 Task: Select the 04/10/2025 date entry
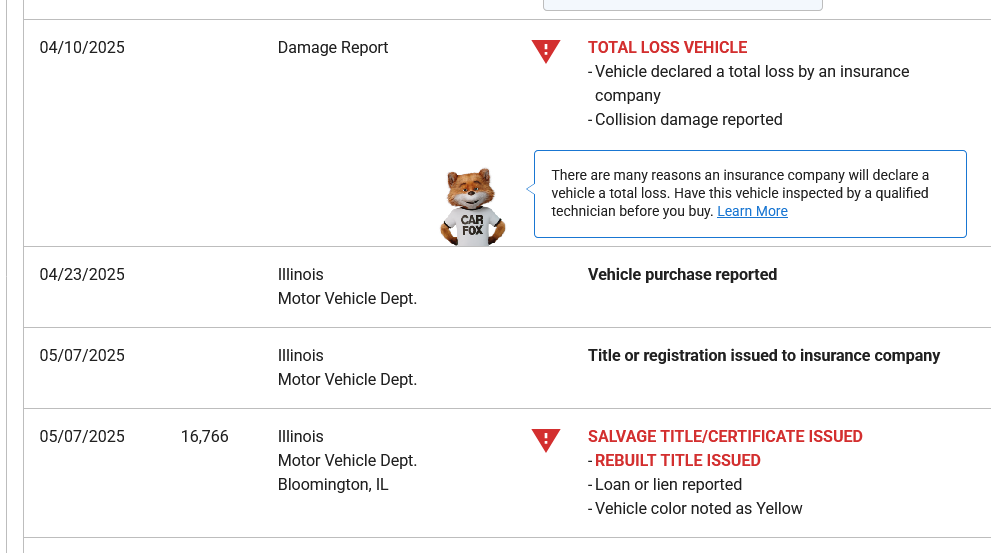click(x=82, y=47)
